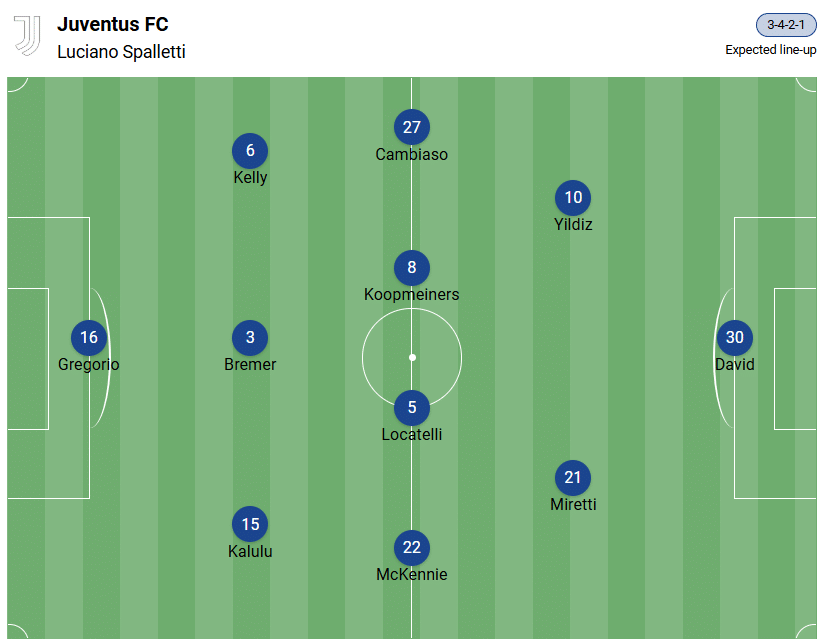The width and height of the screenshot is (822, 644).
Task: Select striker David's number 30 circle
Action: coord(735,338)
